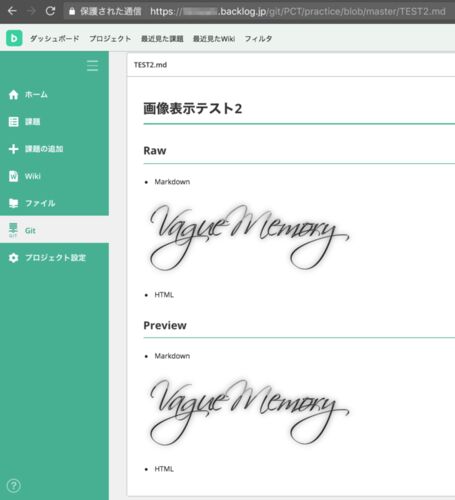
Task: Click the Vague Memory image under Preview
Action: pyautogui.click(x=249, y=411)
